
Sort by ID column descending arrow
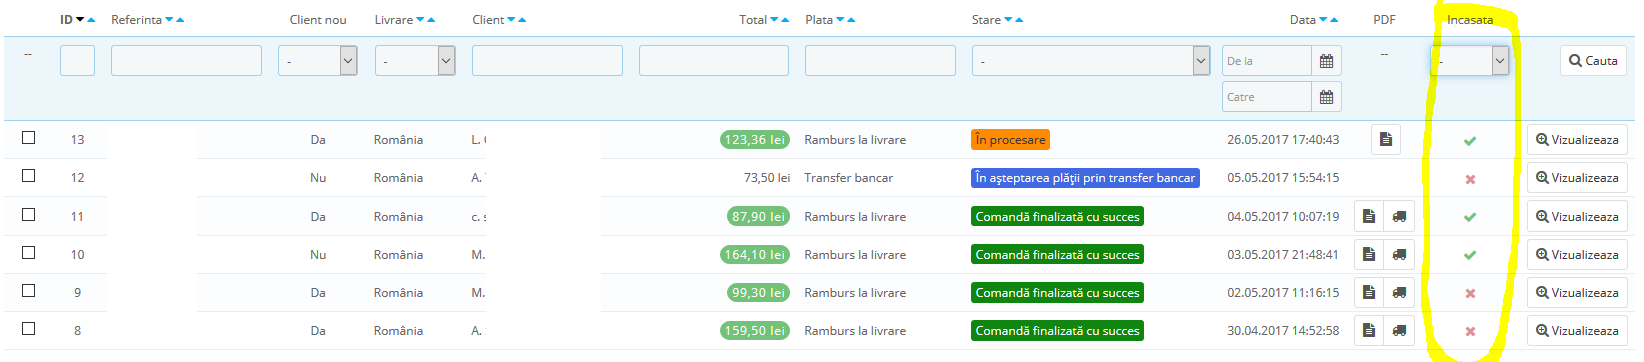click(x=80, y=20)
